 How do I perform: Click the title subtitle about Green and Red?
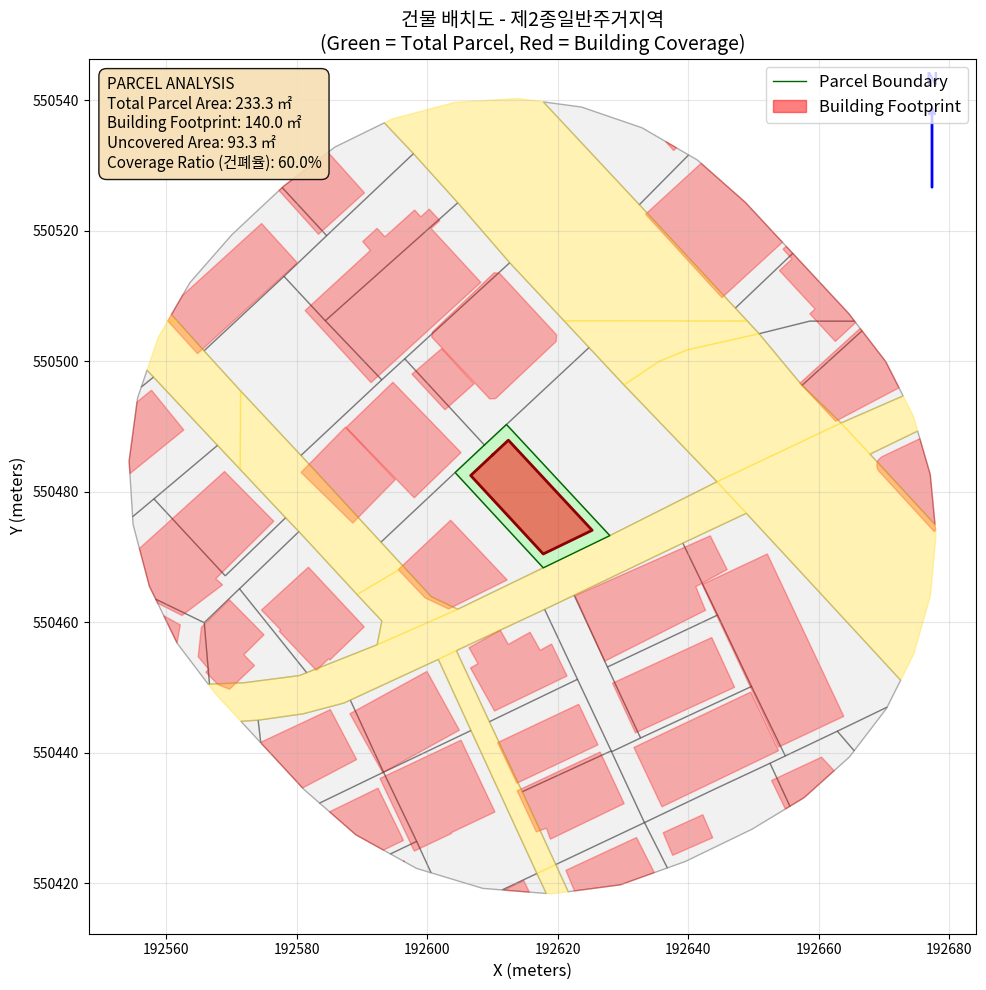(531, 43)
